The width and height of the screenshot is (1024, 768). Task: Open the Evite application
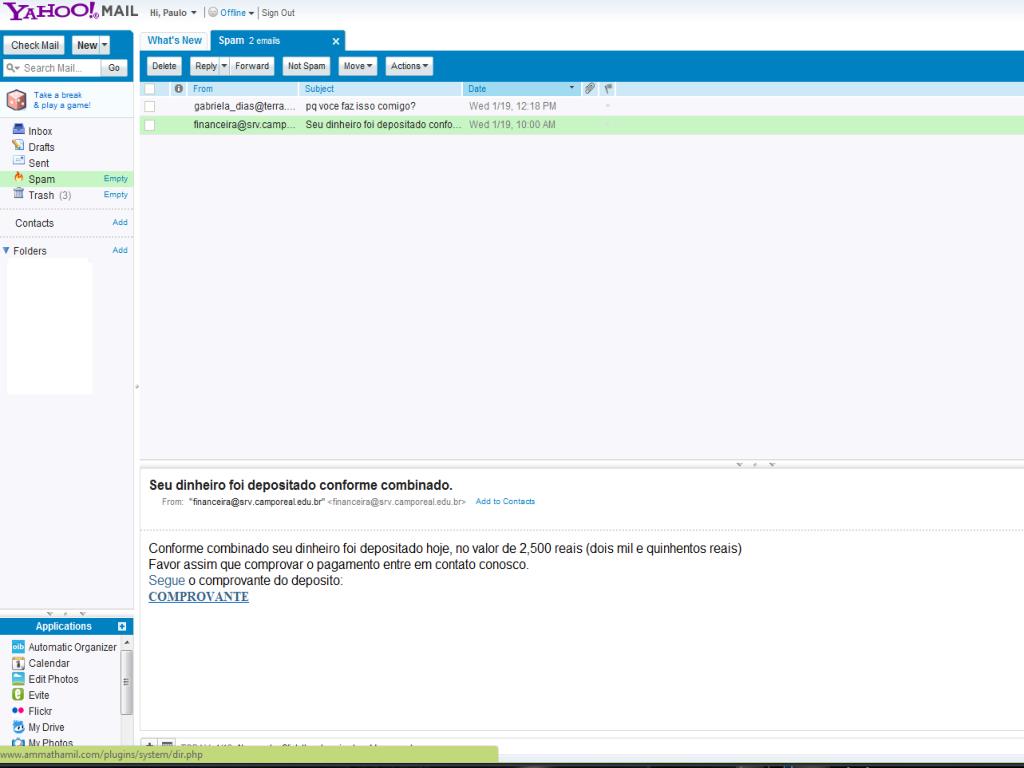pyautogui.click(x=39, y=695)
